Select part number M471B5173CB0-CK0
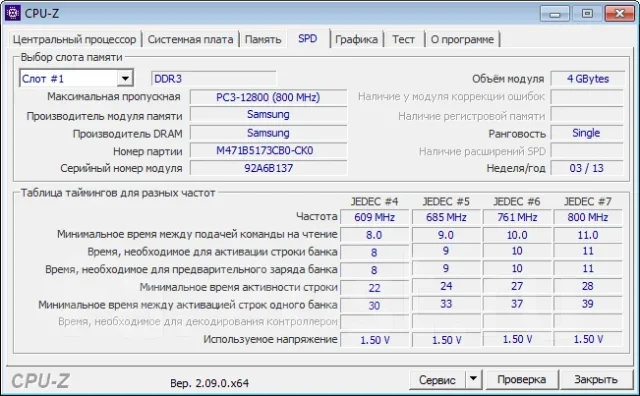The image size is (640, 396). [x=268, y=151]
